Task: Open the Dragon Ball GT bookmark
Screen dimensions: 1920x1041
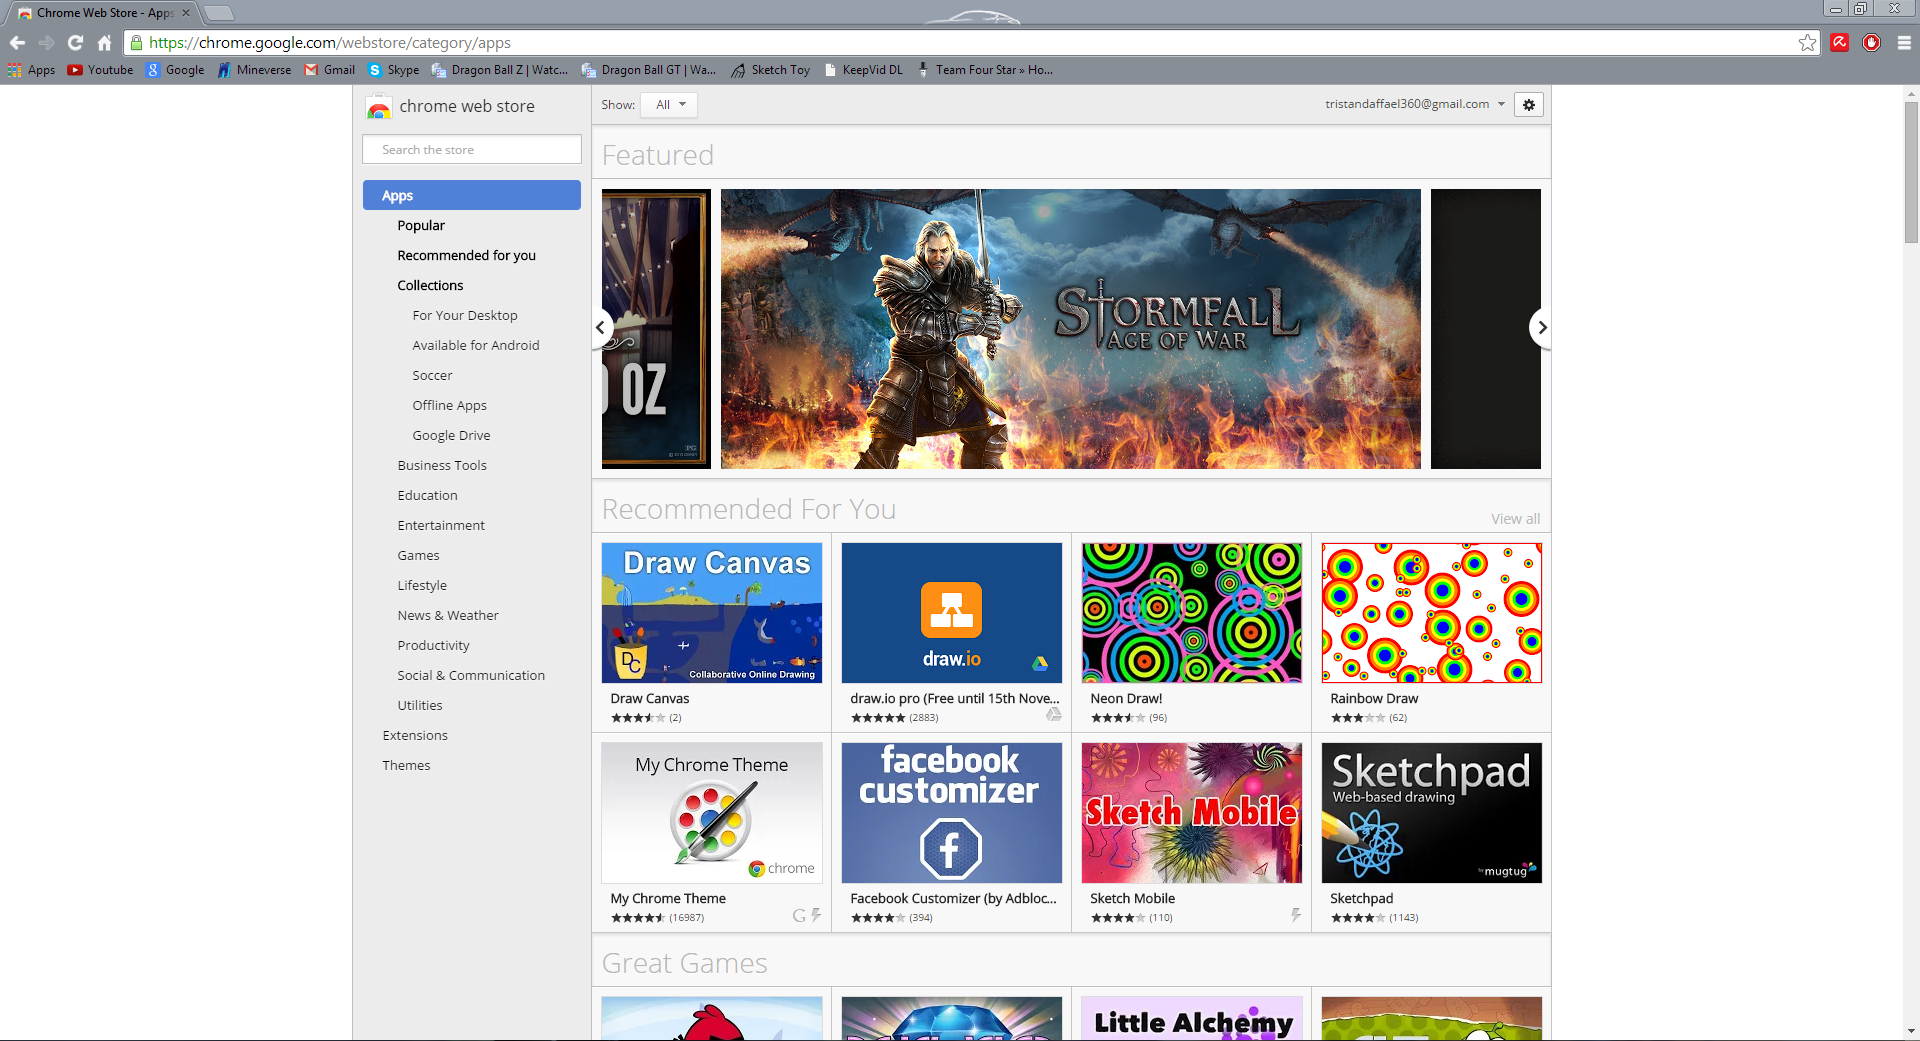Action: click(649, 70)
